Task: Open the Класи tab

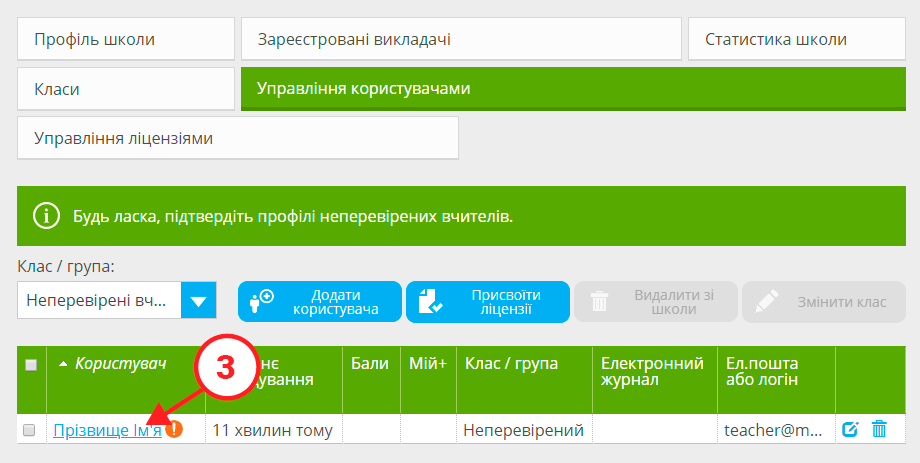Action: pyautogui.click(x=125, y=89)
